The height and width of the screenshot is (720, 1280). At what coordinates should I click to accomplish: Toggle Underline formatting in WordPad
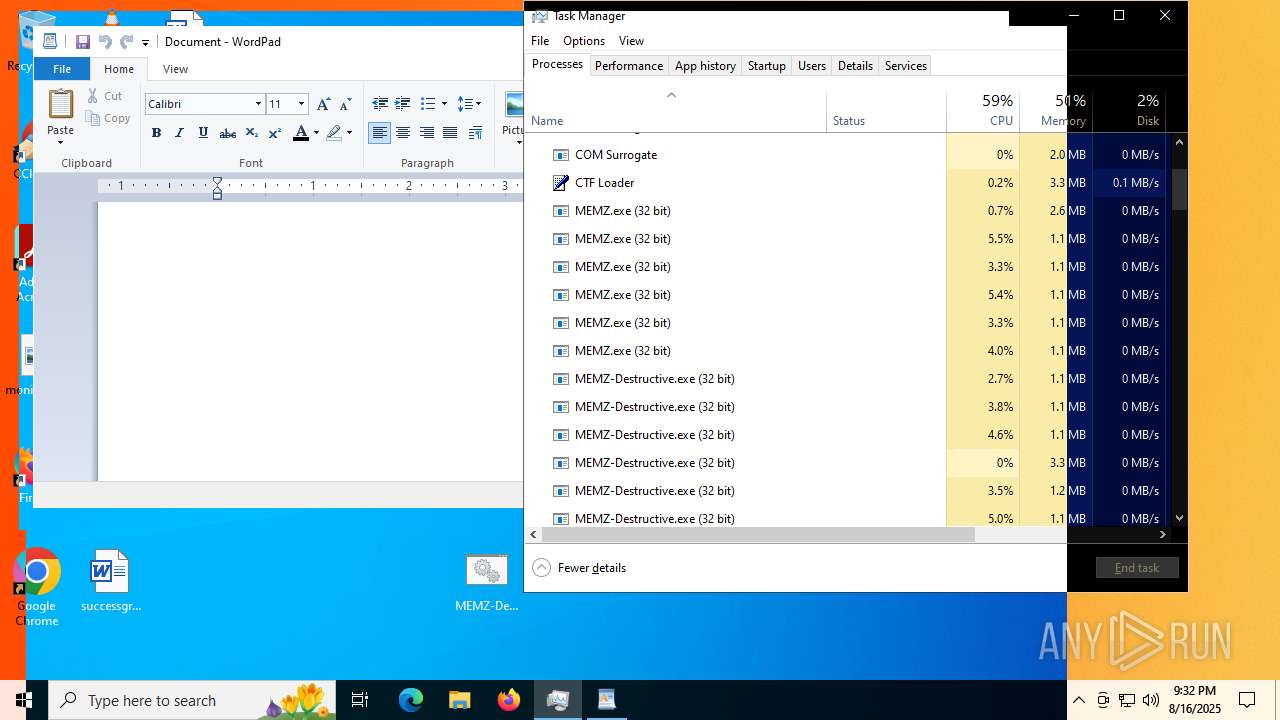click(x=203, y=133)
